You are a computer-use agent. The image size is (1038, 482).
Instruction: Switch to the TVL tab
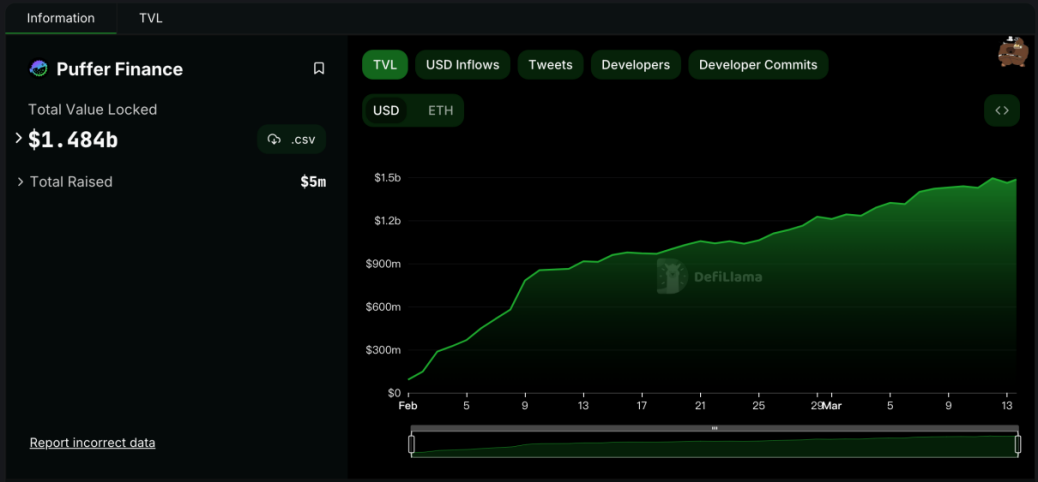pos(151,19)
